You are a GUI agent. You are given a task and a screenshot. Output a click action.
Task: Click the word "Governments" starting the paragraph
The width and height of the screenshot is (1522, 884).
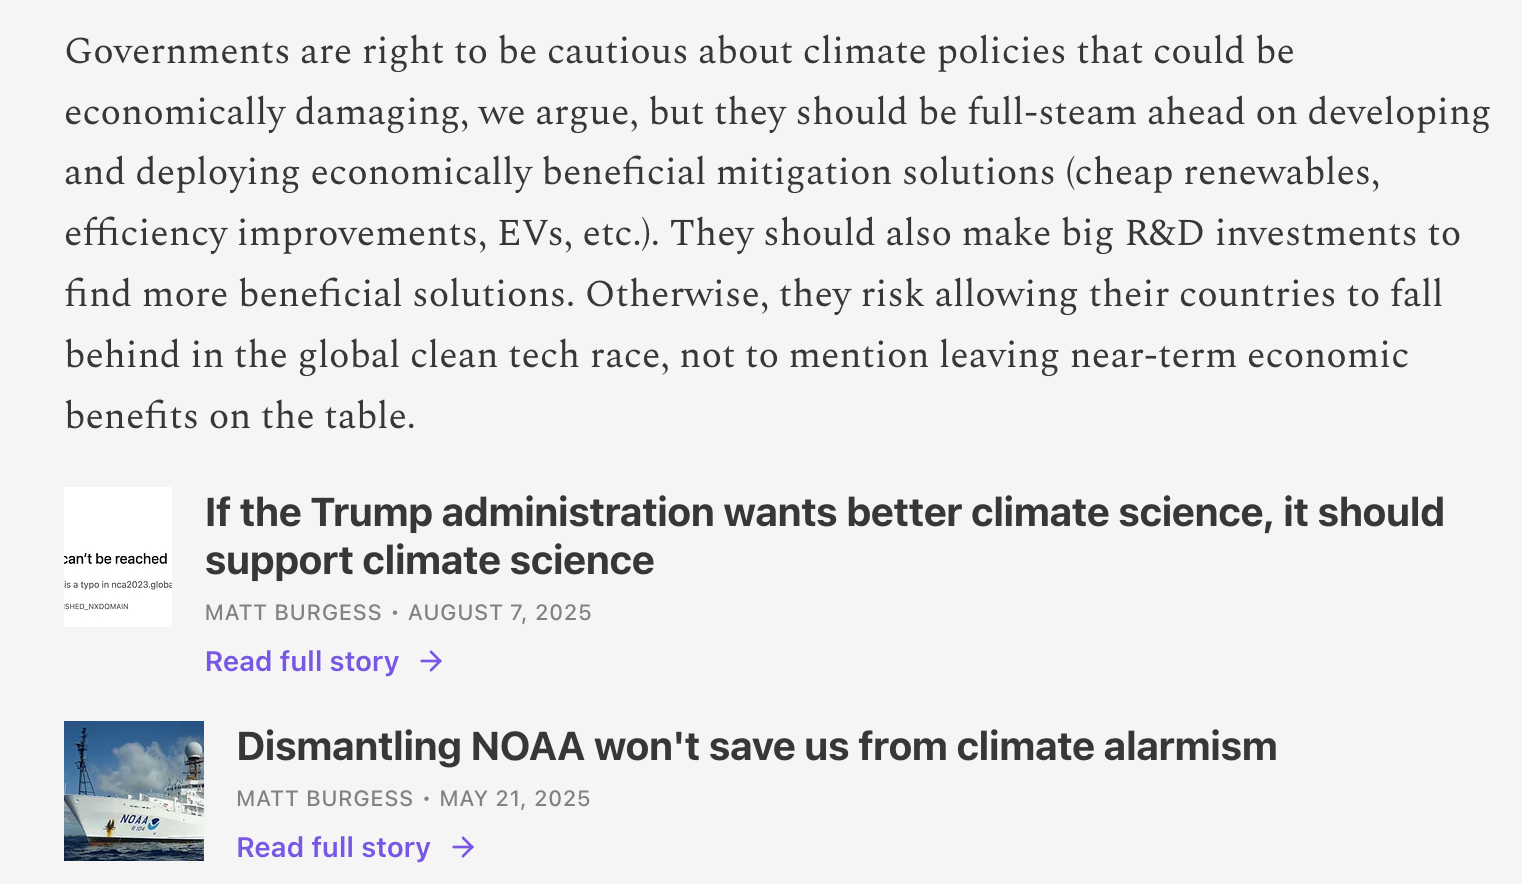(176, 51)
